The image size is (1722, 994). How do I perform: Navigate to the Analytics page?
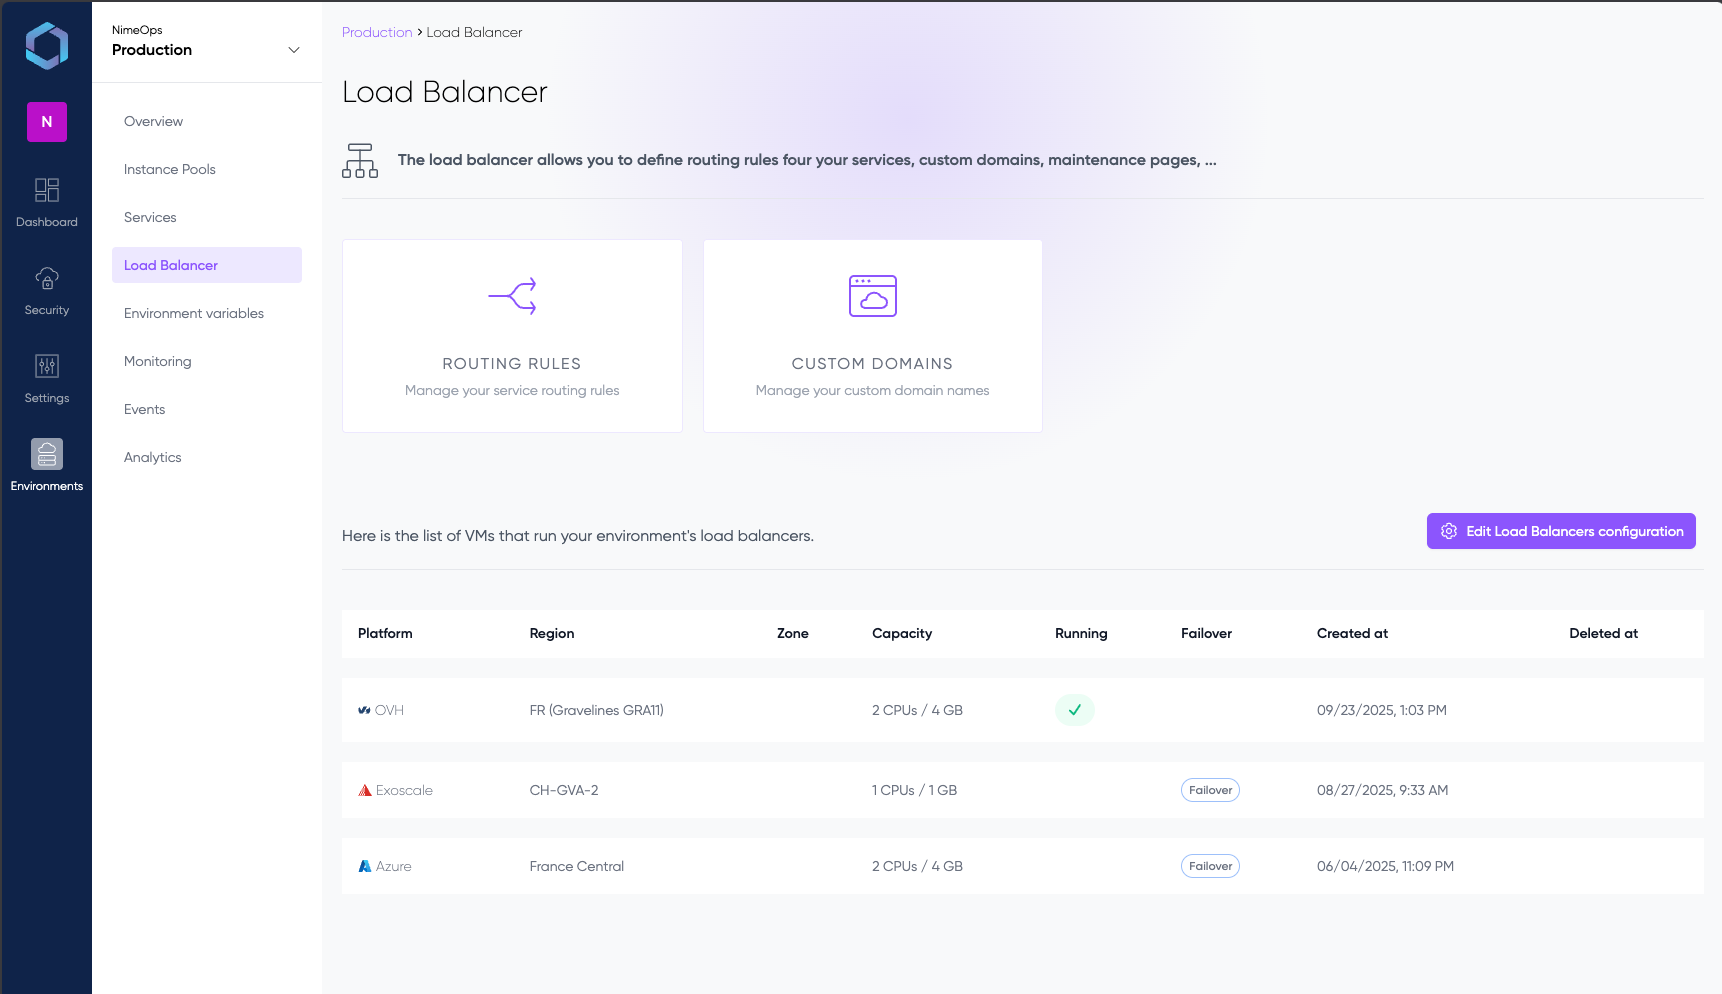coord(153,457)
